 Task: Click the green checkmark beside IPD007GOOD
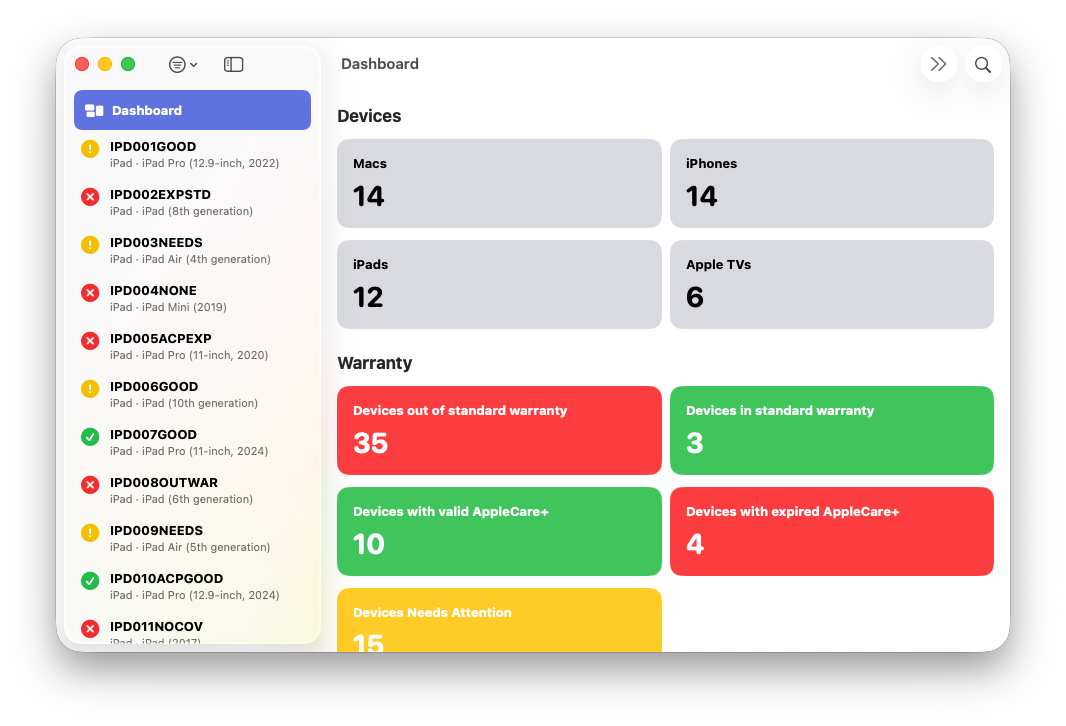(90, 436)
